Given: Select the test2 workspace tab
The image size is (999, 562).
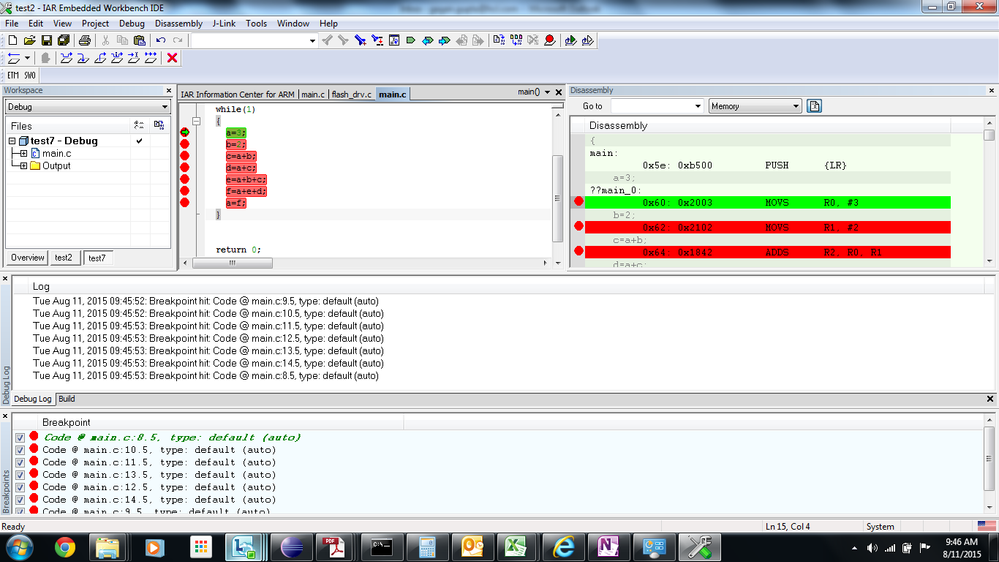Looking at the screenshot, I should 64,258.
